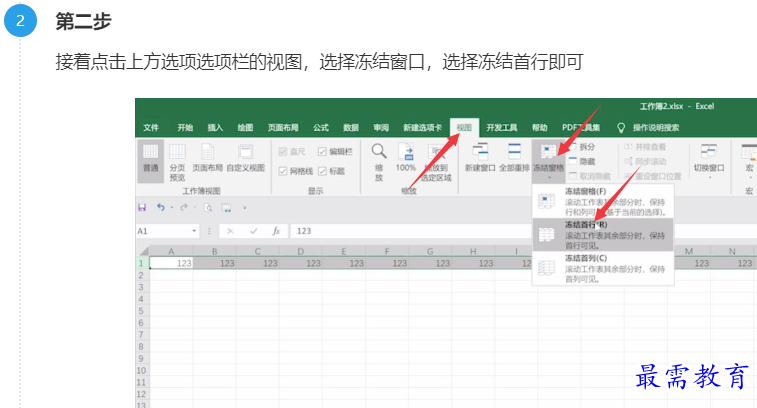The width and height of the screenshot is (757, 408).
Task: Switch to the 绘图 tab
Action: tap(245, 127)
